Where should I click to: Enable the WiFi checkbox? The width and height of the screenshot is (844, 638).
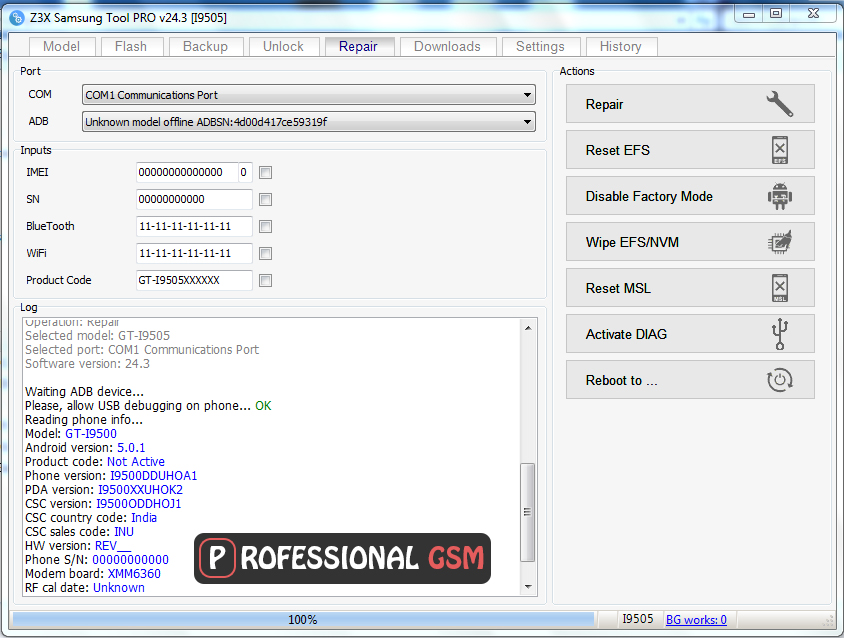coord(265,253)
